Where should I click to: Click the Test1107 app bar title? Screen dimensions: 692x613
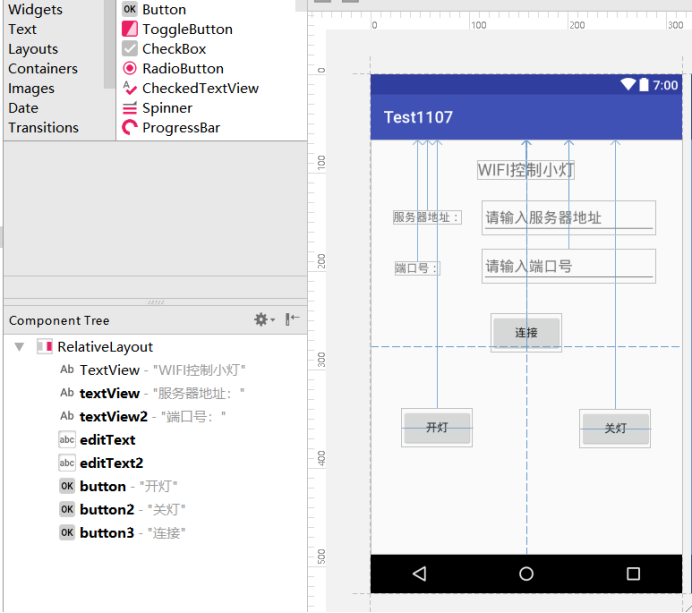[x=418, y=117]
